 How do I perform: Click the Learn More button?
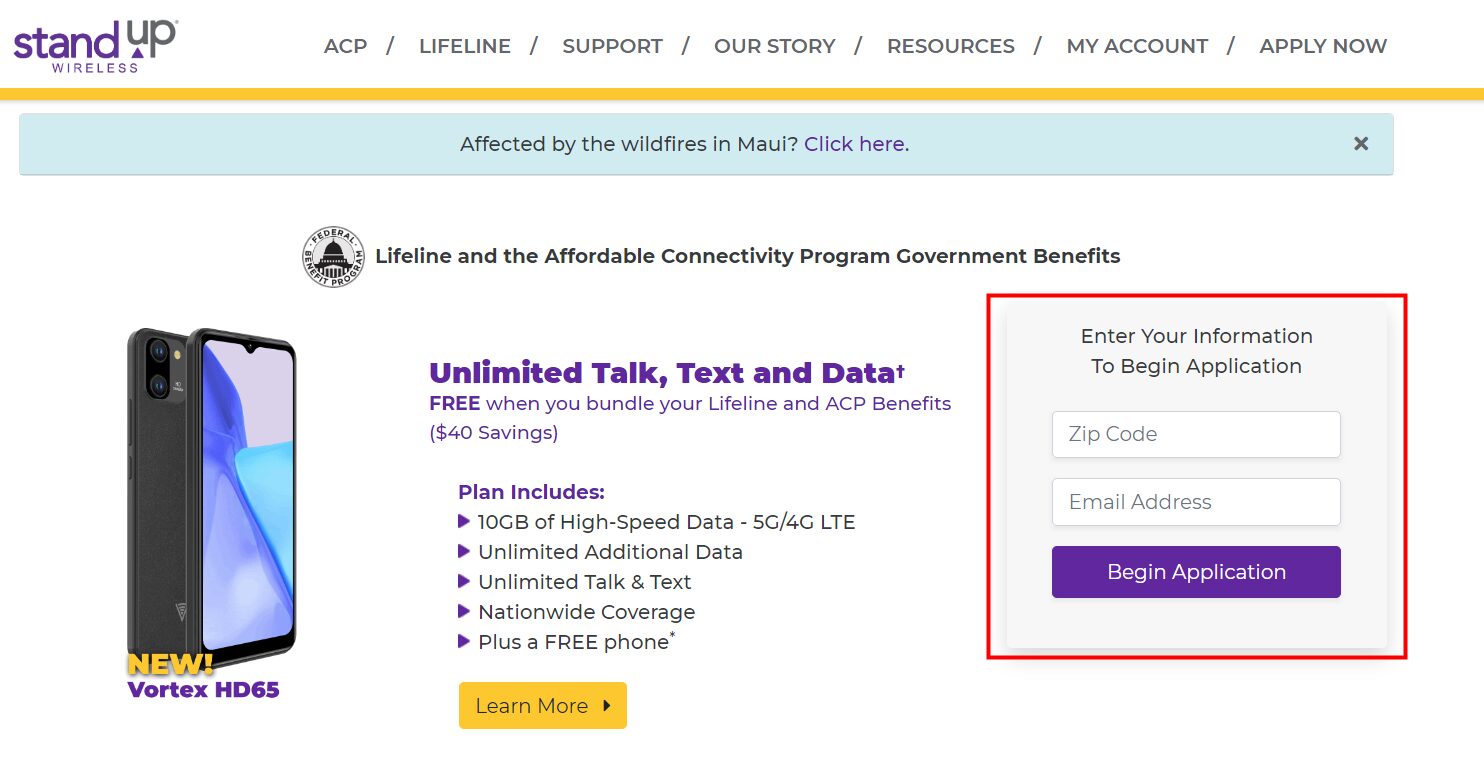(542, 706)
